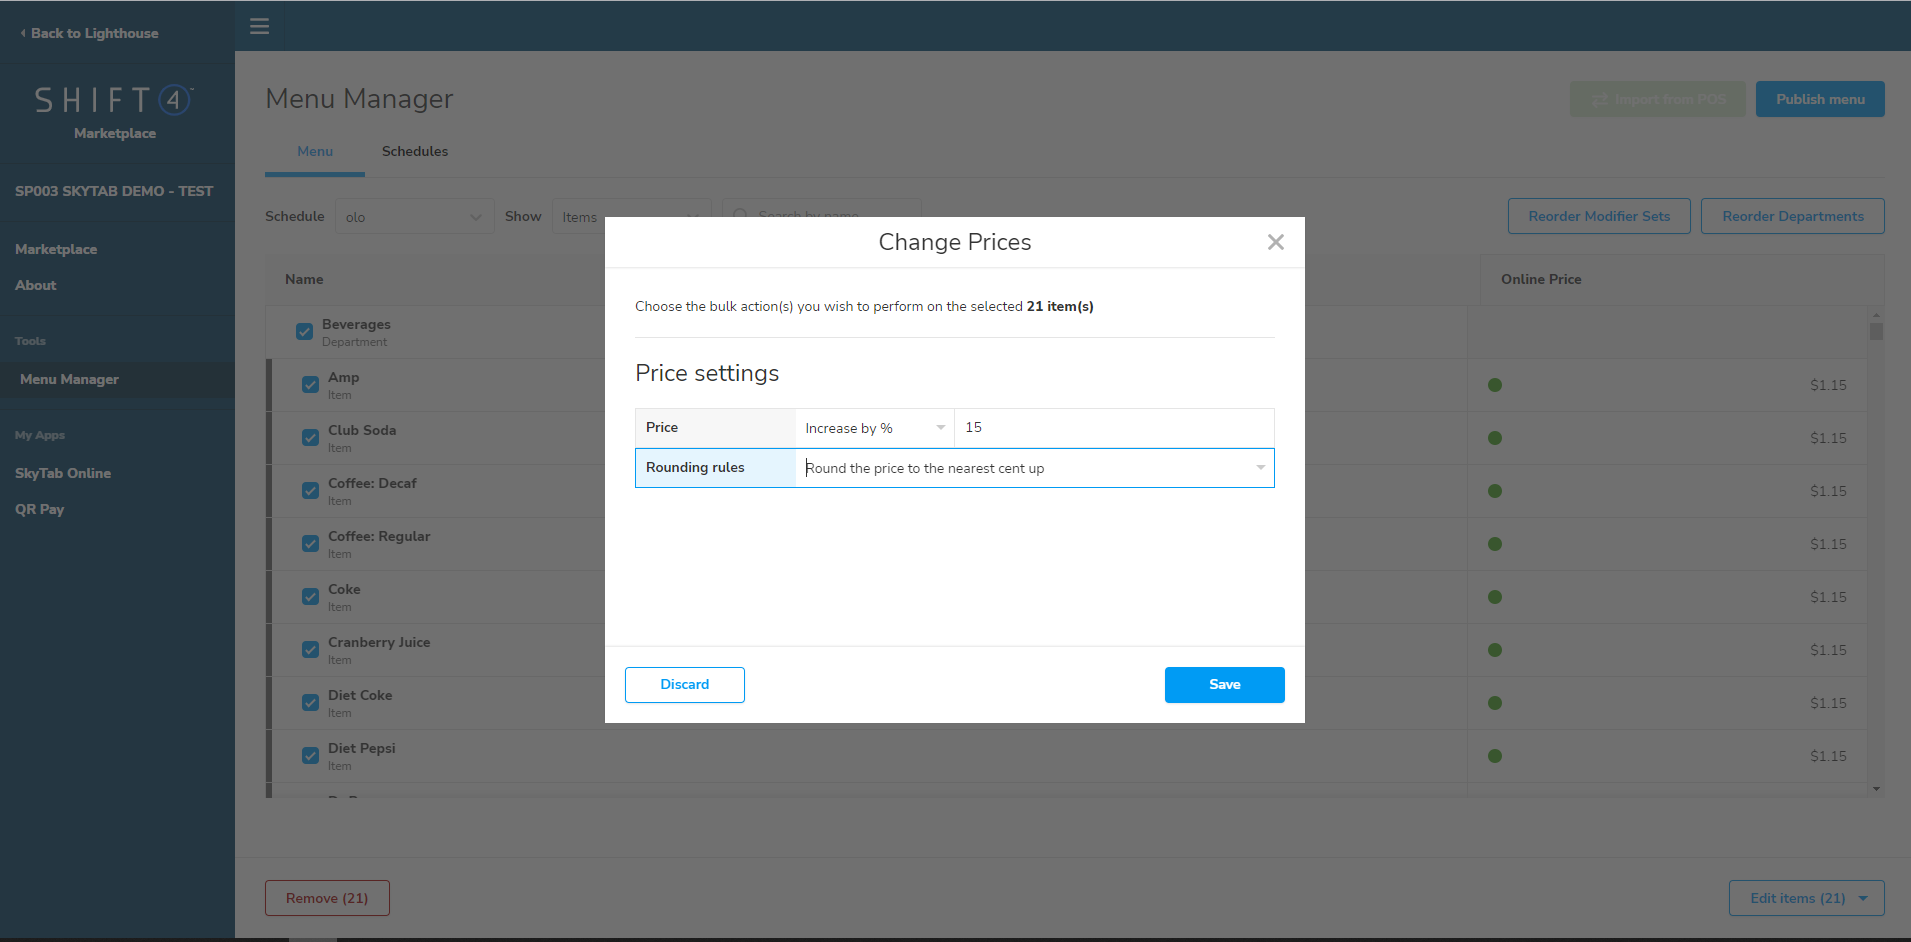Click the scrollbar down arrow in item list
This screenshot has height=942, width=1911.
[x=1876, y=789]
